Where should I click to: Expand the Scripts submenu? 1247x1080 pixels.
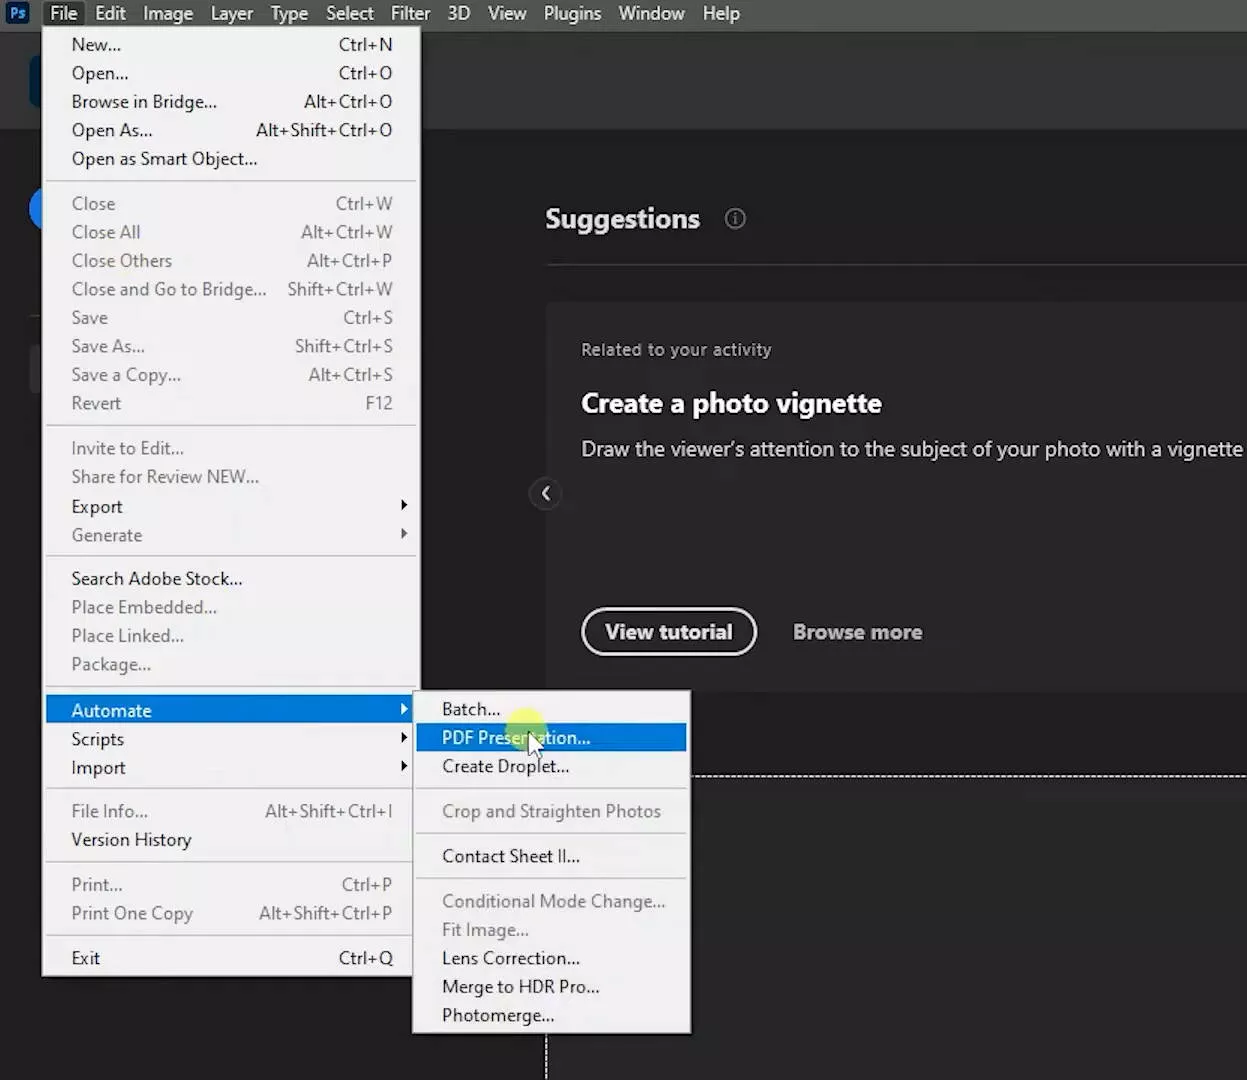pyautogui.click(x=231, y=739)
